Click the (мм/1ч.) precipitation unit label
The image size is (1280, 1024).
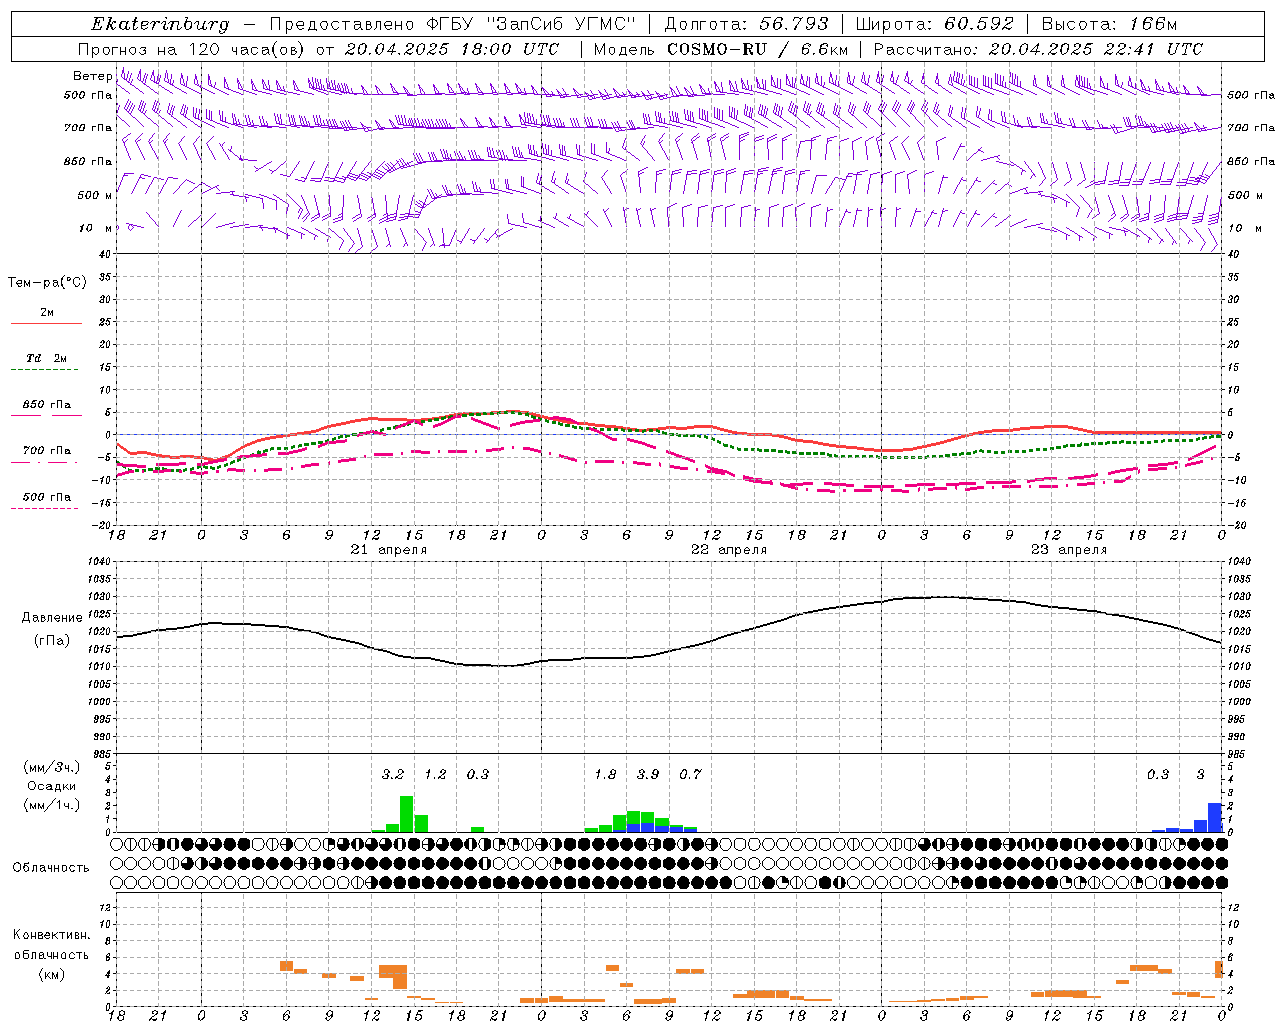[51, 805]
